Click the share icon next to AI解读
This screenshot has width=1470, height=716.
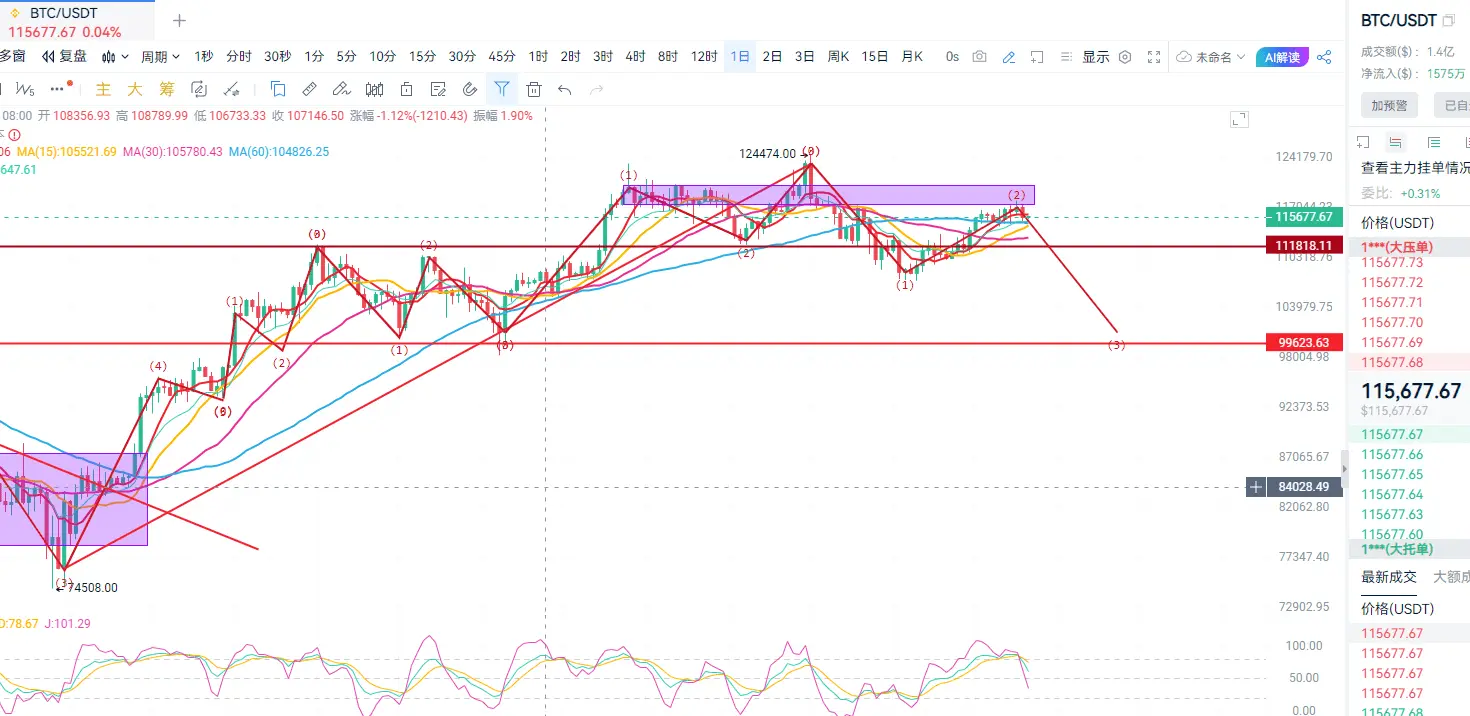click(x=1324, y=57)
